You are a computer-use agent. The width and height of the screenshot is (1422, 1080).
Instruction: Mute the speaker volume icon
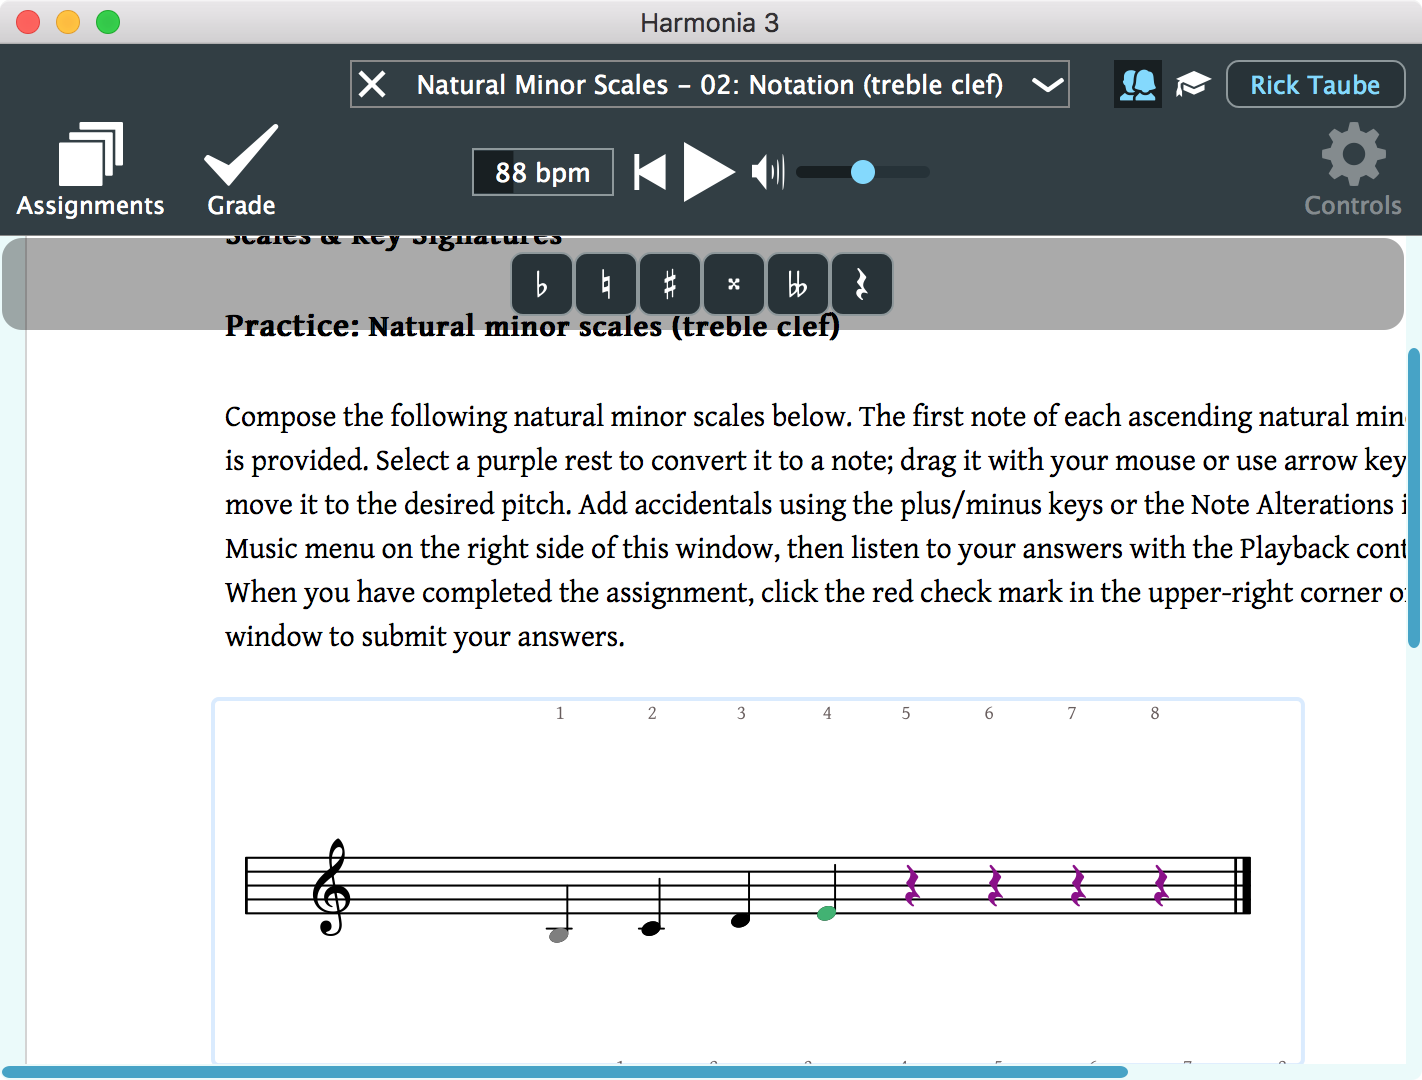[x=768, y=172]
